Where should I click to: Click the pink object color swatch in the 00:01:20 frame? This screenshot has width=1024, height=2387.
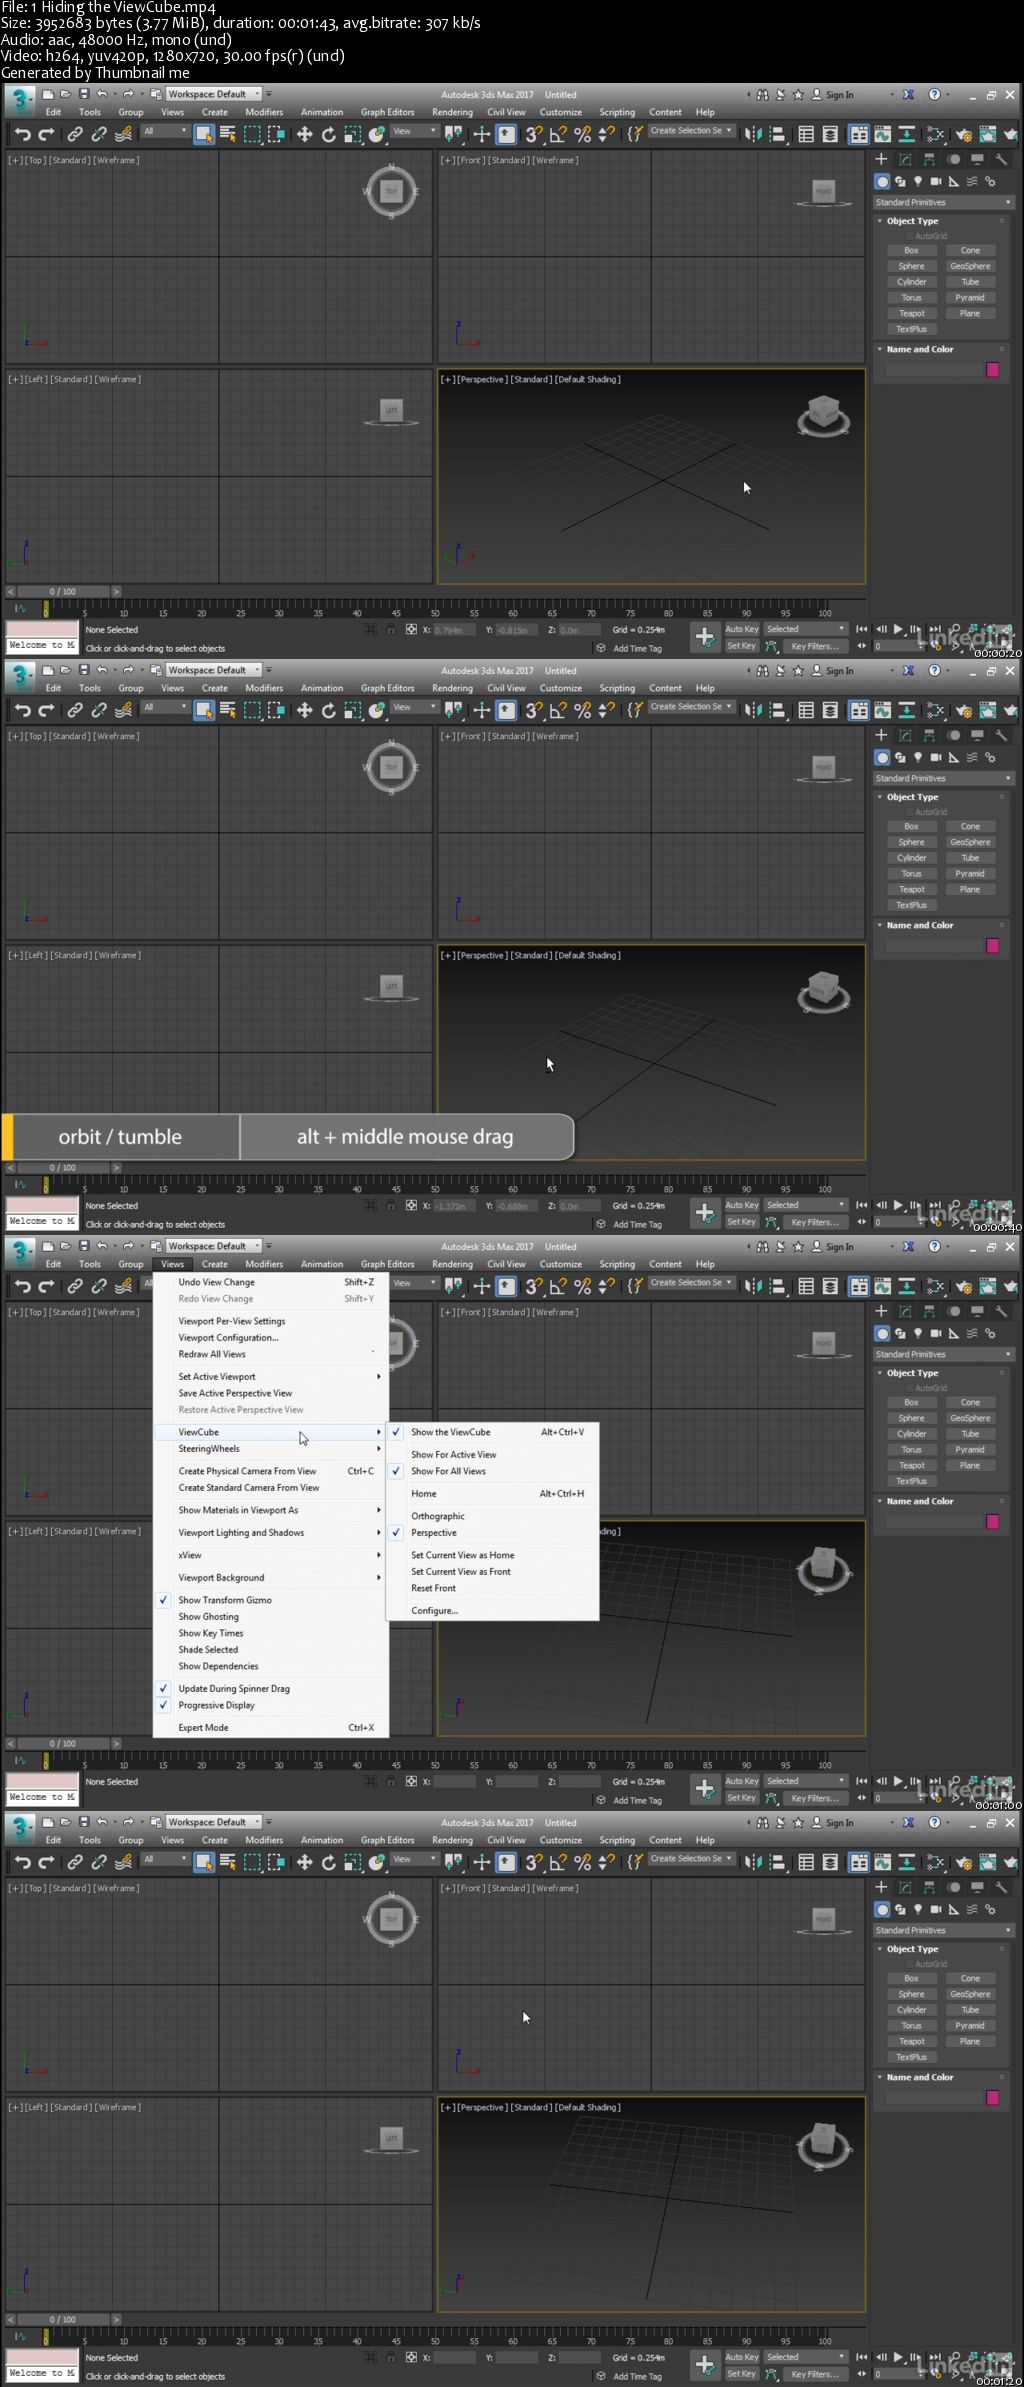coord(993,2097)
